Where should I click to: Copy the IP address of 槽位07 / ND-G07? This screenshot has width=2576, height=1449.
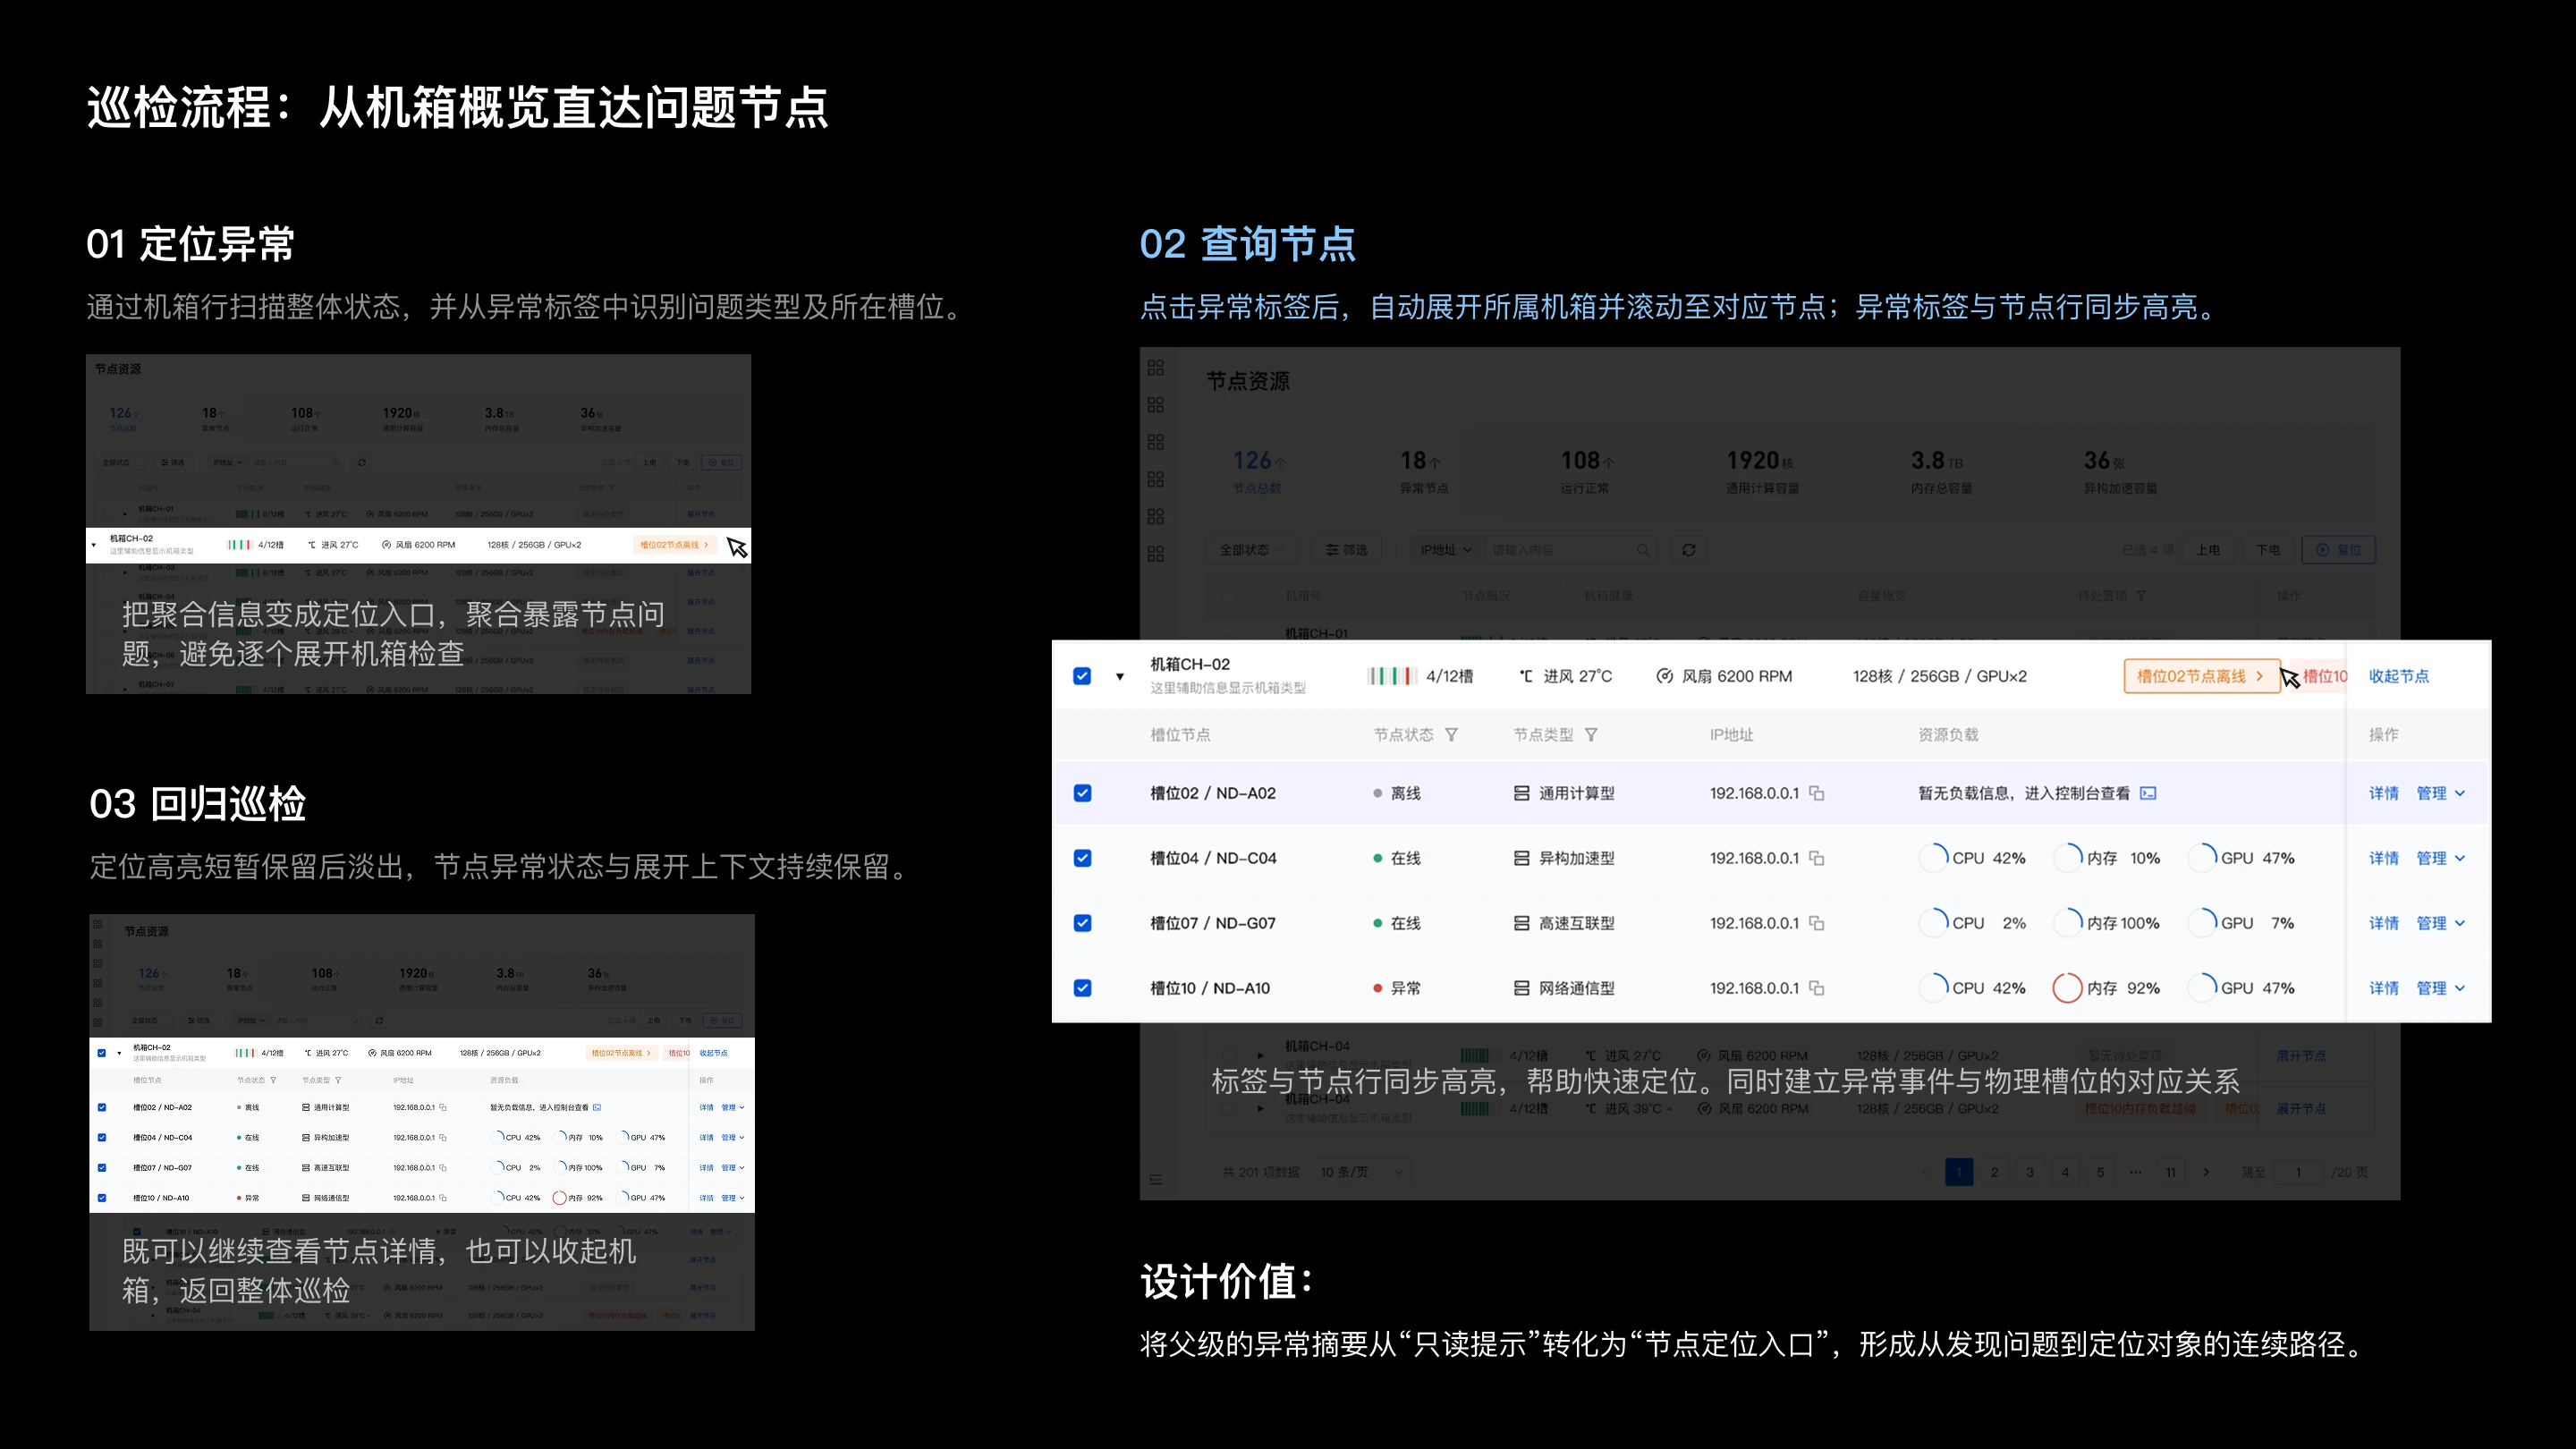[x=1817, y=923]
